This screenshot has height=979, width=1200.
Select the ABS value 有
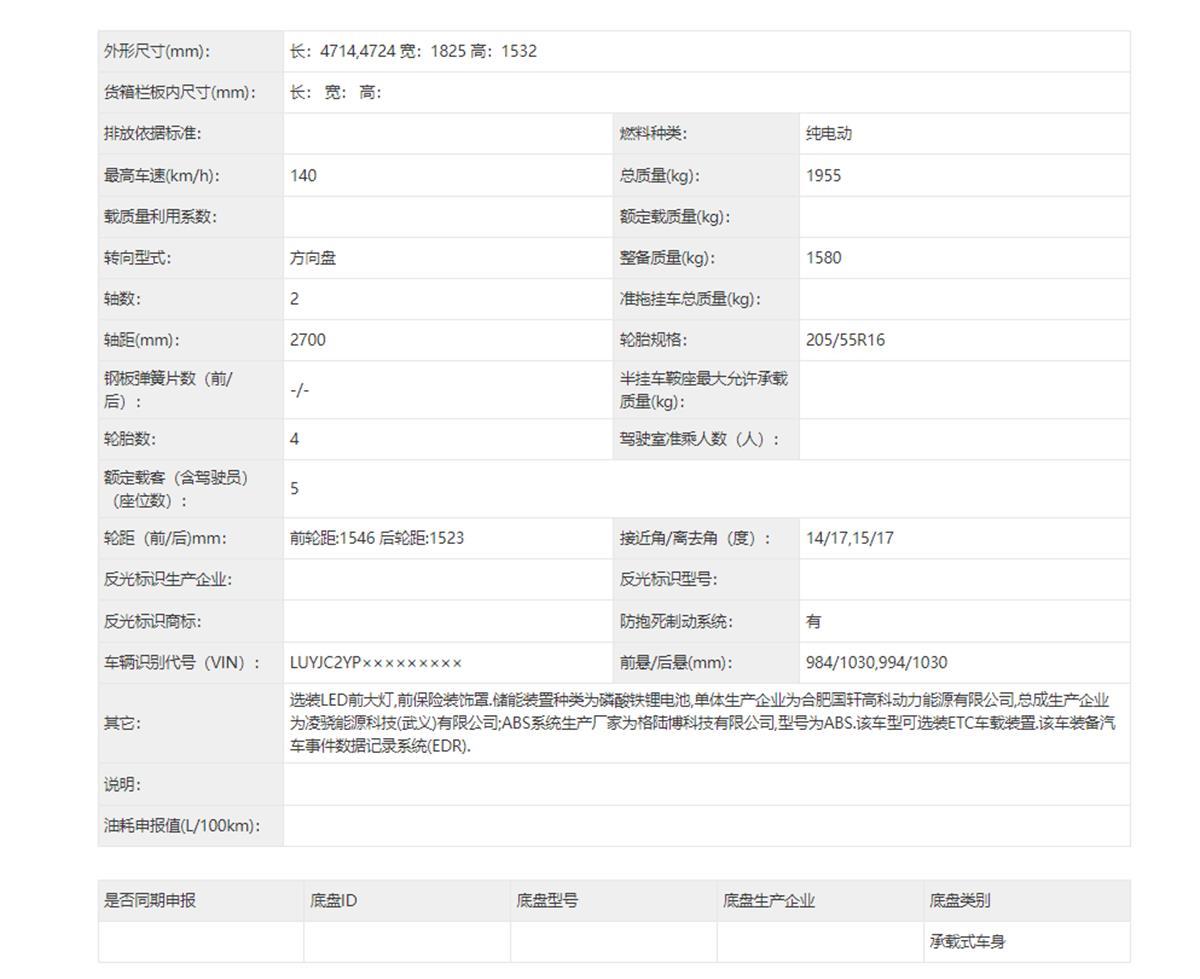point(814,621)
